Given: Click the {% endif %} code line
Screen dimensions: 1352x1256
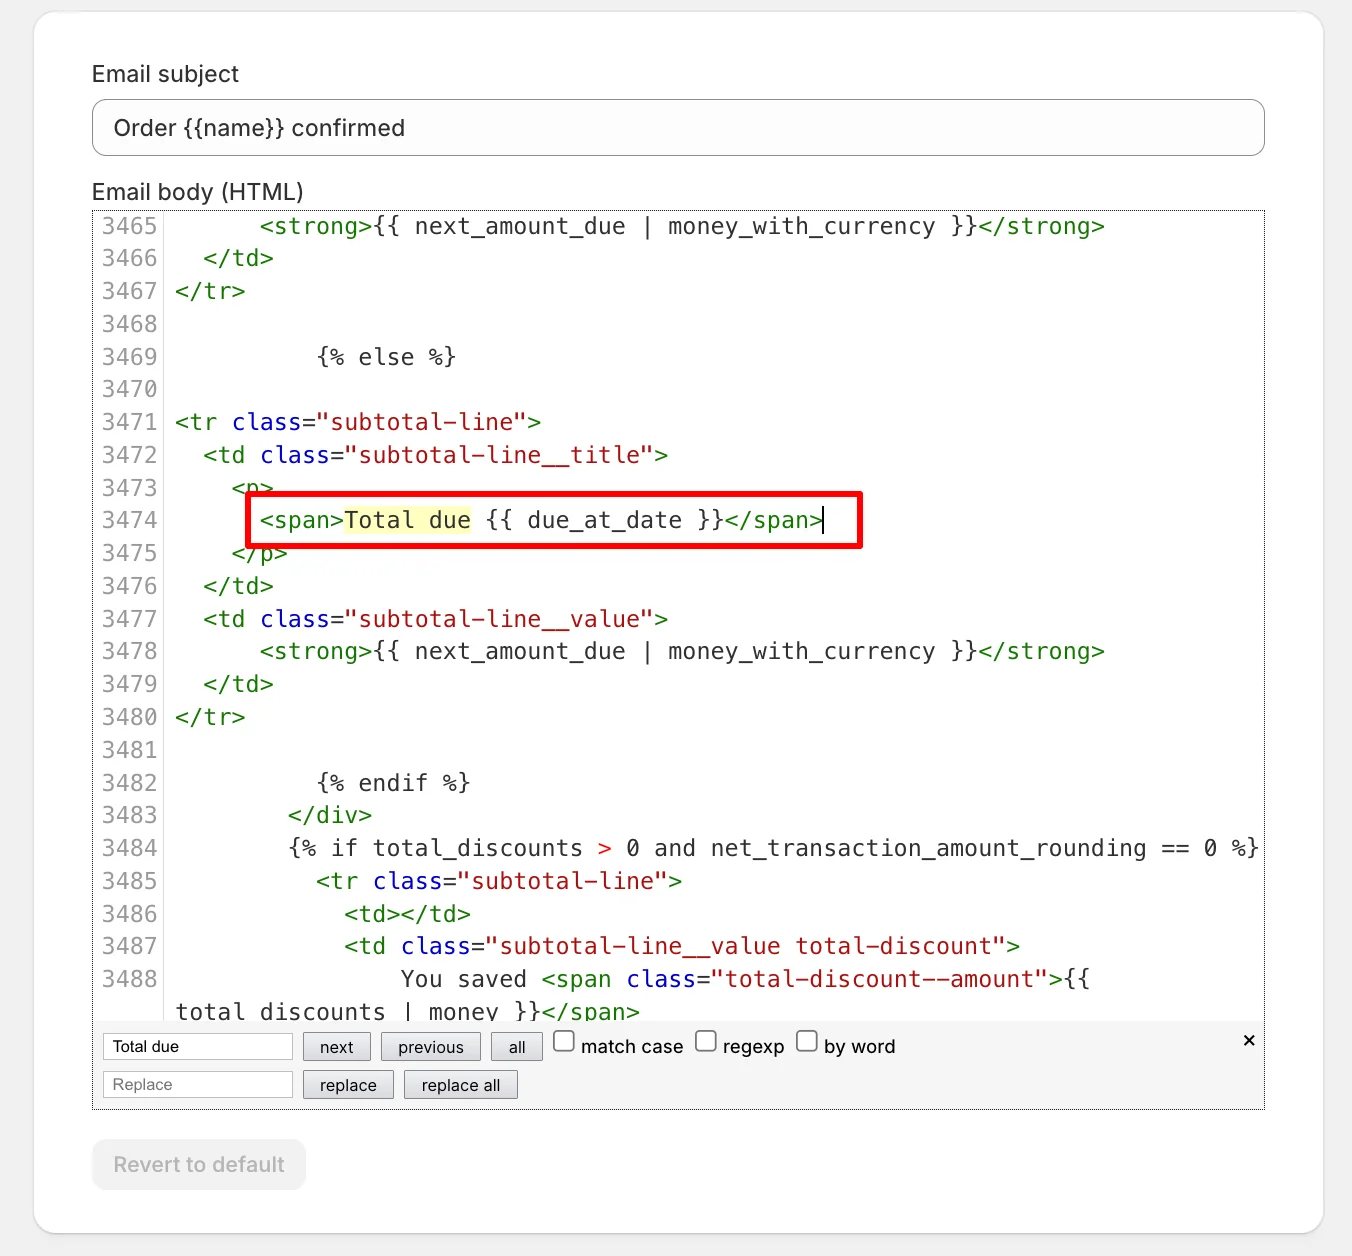Looking at the screenshot, I should click(x=393, y=783).
